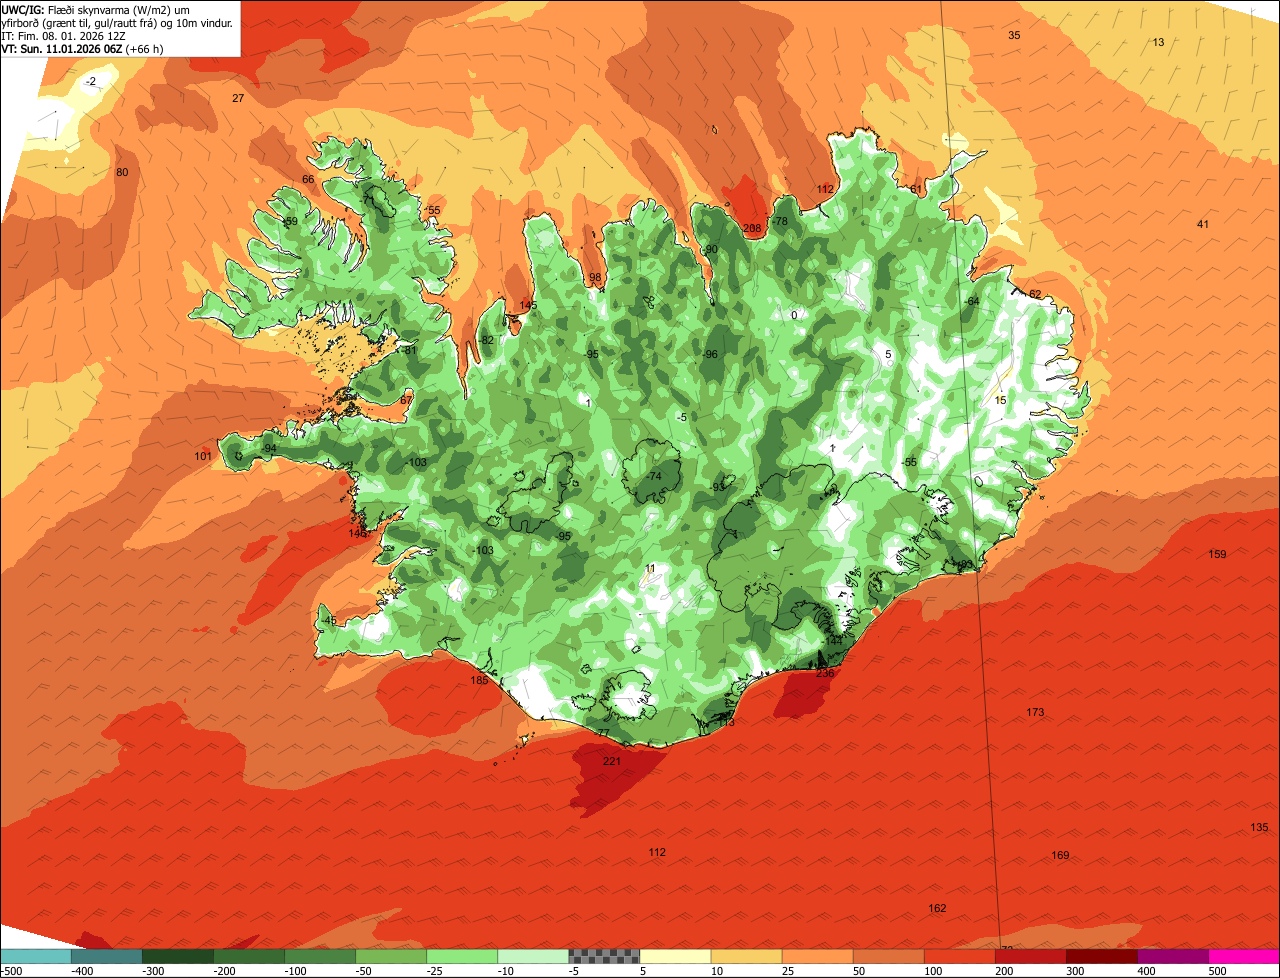Click the value 41 northeast of Iceland
The height and width of the screenshot is (978, 1280).
point(1203,224)
